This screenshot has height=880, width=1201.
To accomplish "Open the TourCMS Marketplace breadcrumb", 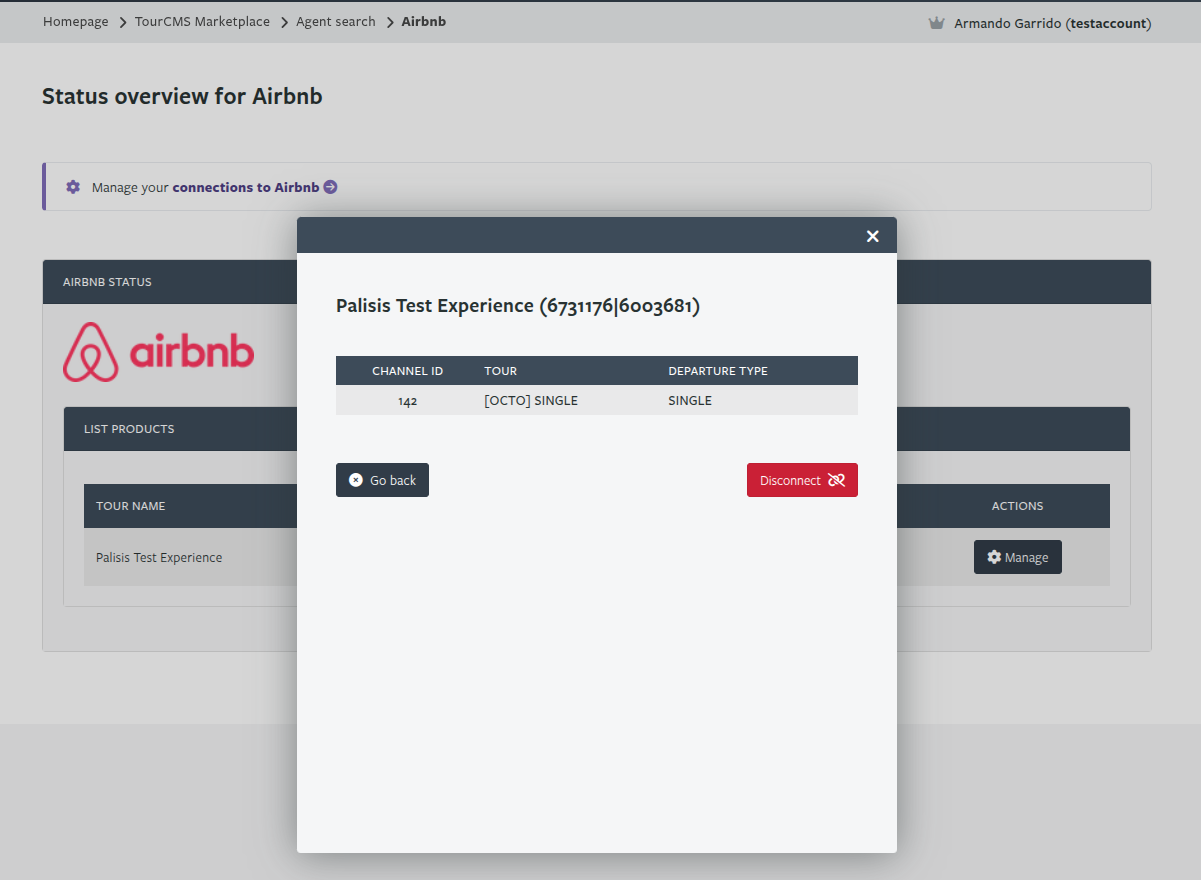I will tap(202, 21).
